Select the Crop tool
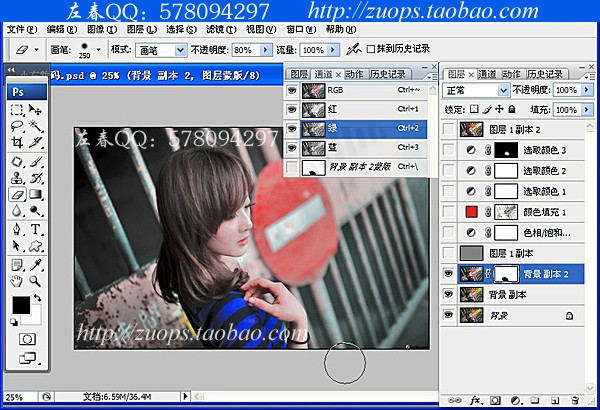Image resolution: width=600 pixels, height=410 pixels. (17, 142)
